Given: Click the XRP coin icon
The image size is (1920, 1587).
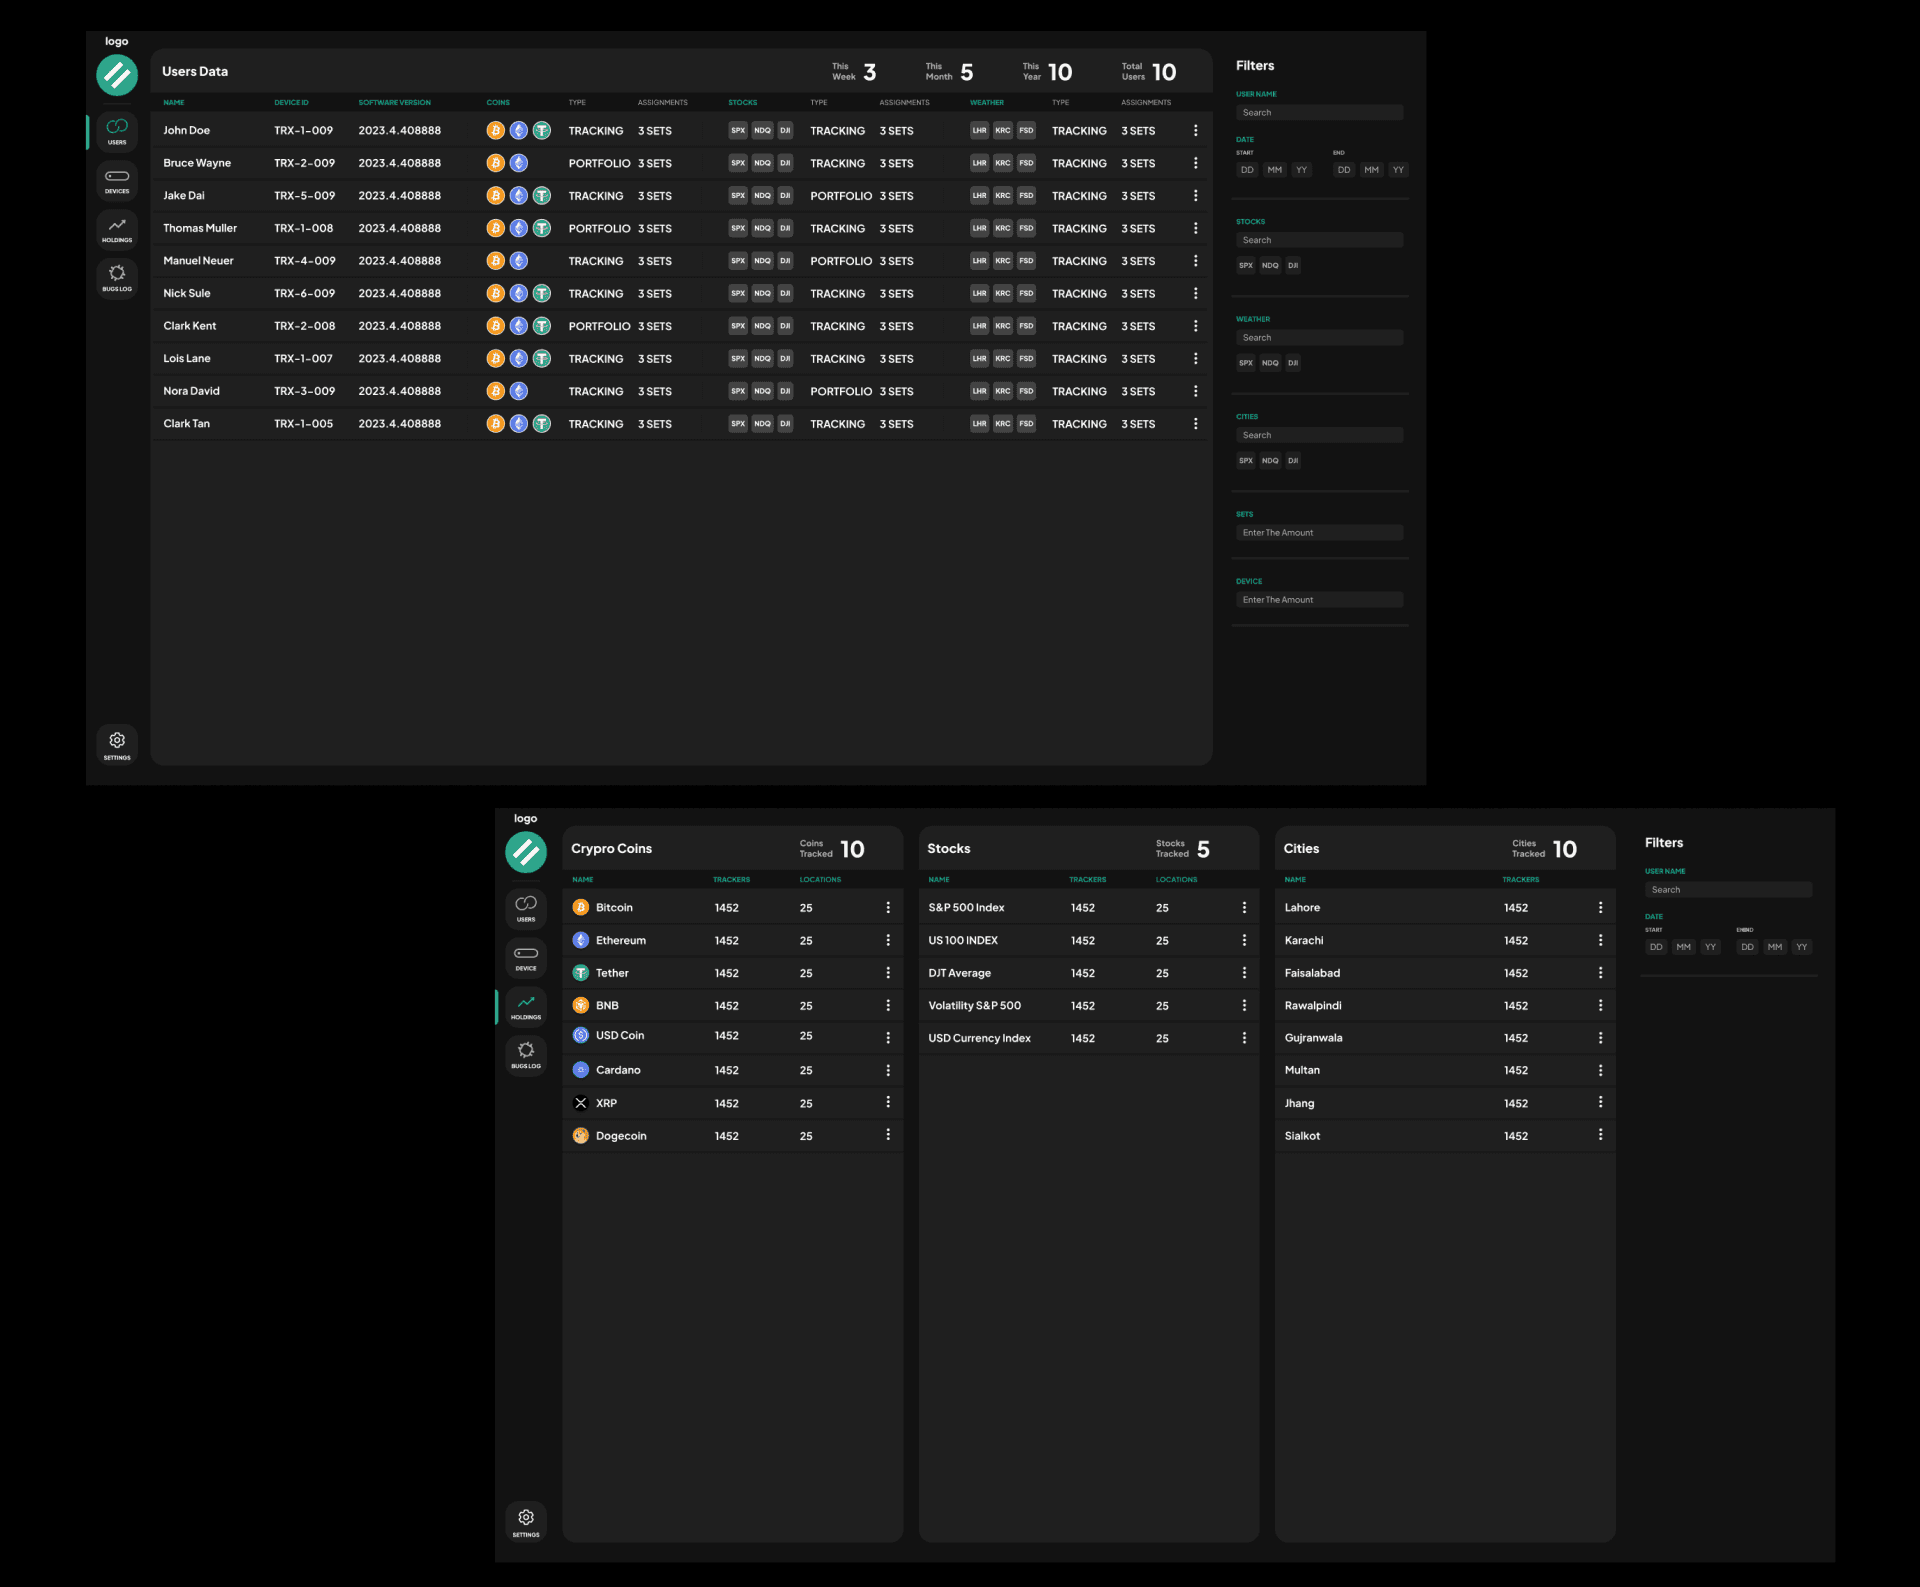Looking at the screenshot, I should click(581, 1103).
